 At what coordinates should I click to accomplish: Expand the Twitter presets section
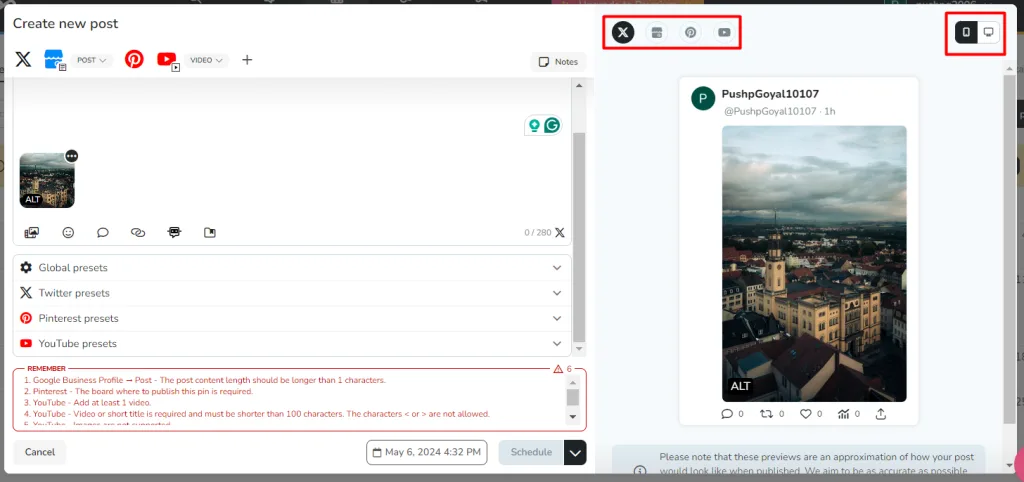tap(292, 293)
